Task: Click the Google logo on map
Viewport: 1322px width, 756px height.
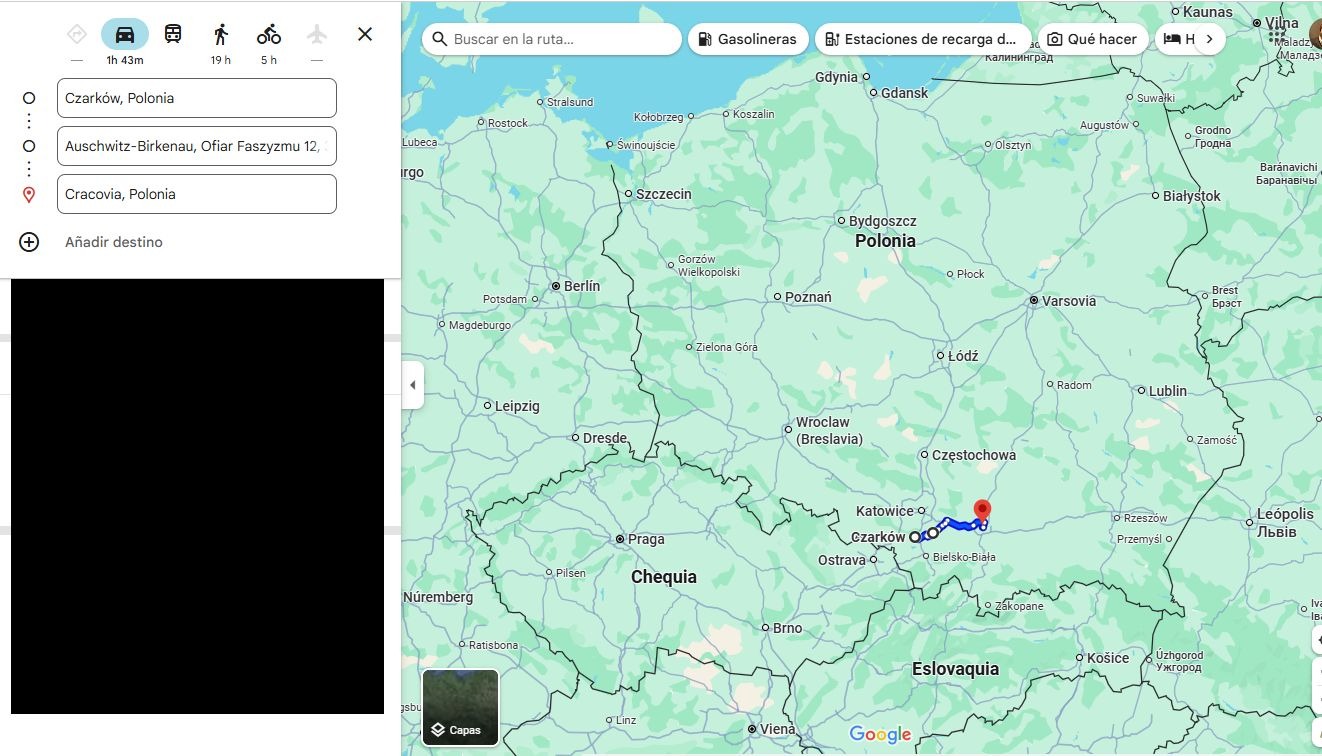Action: coord(880,735)
